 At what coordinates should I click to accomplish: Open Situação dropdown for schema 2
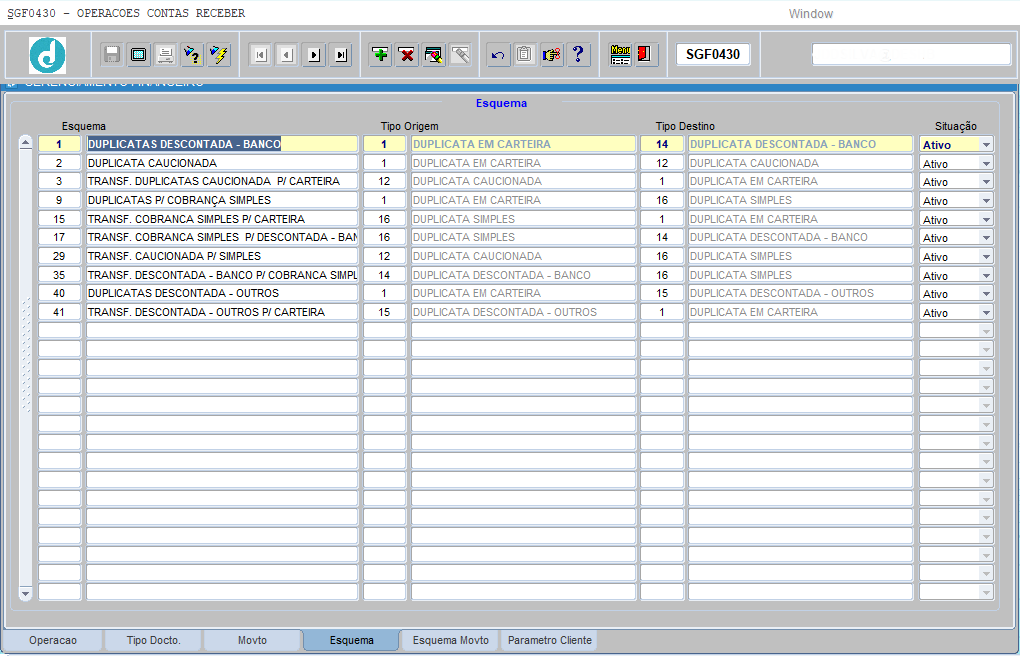(986, 163)
